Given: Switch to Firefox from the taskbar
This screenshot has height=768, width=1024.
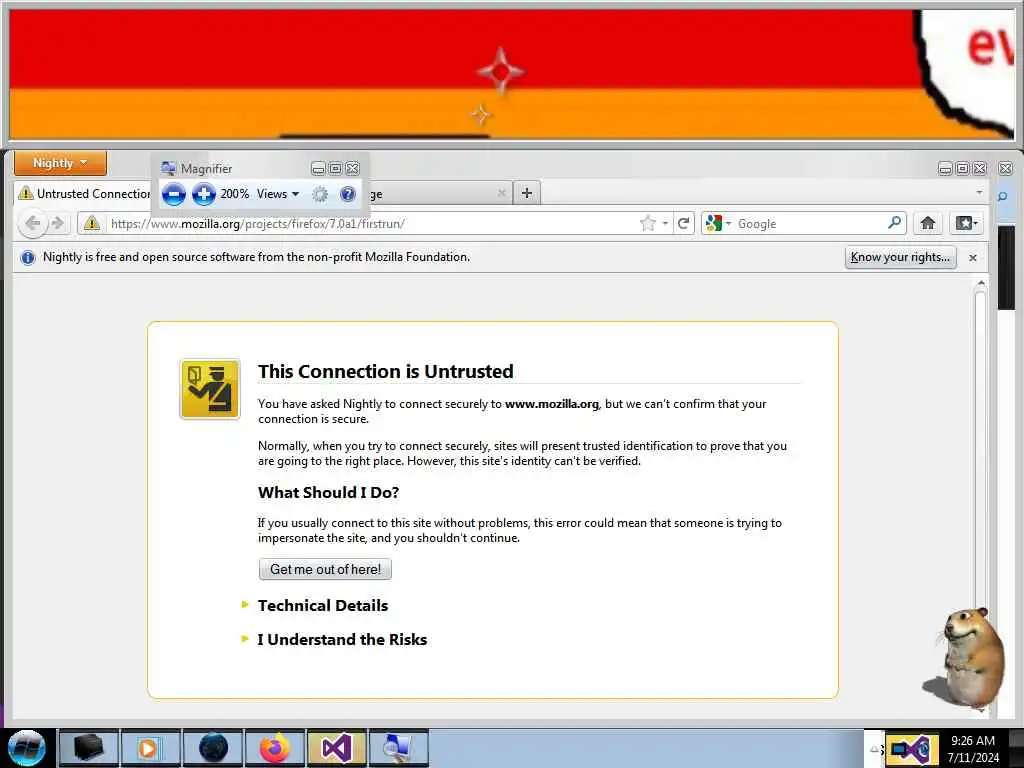Looking at the screenshot, I should click(x=274, y=748).
